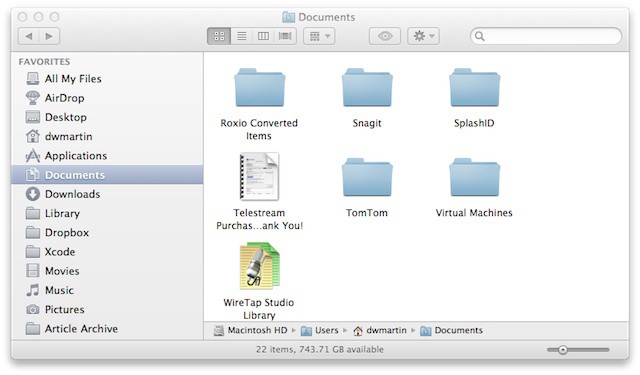Viewport: 640px width, 375px height.
Task: Click the Forward navigation arrow
Action: [x=49, y=36]
